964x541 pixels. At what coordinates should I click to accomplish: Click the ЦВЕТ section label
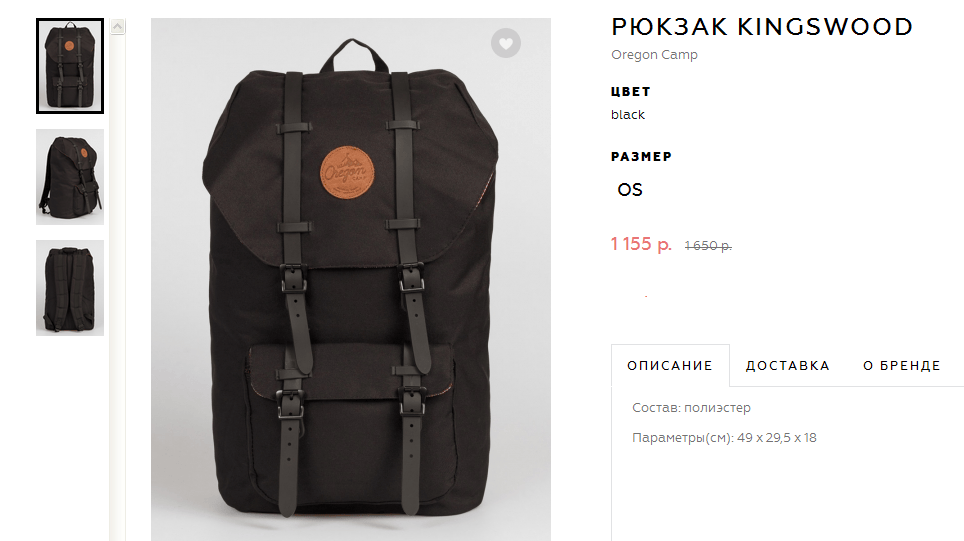click(631, 92)
